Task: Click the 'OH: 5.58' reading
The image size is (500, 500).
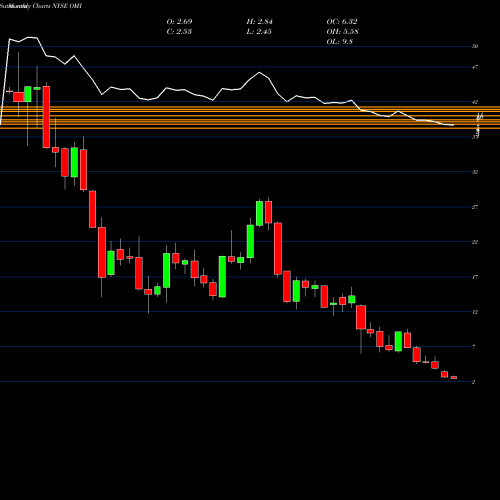Action: click(342, 32)
